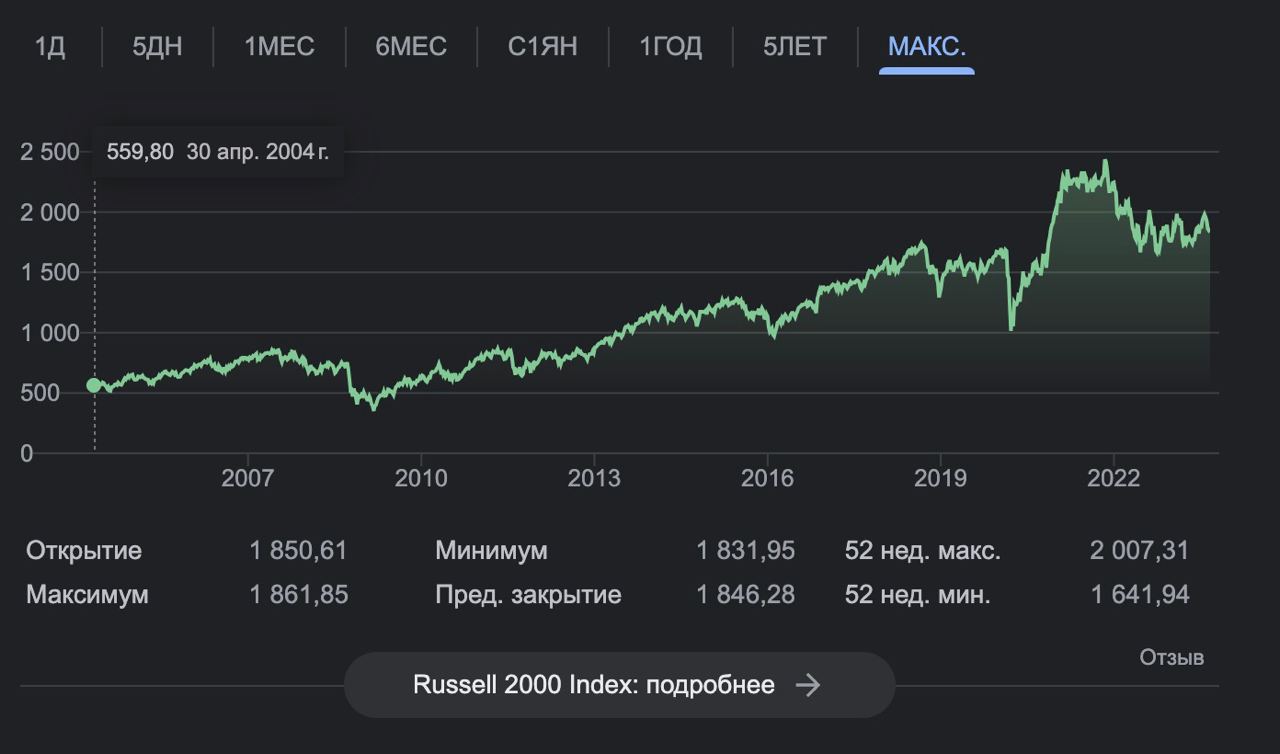Image resolution: width=1280 pixels, height=754 pixels.
Task: Click the 2022 label on time axis
Action: click(x=1113, y=478)
